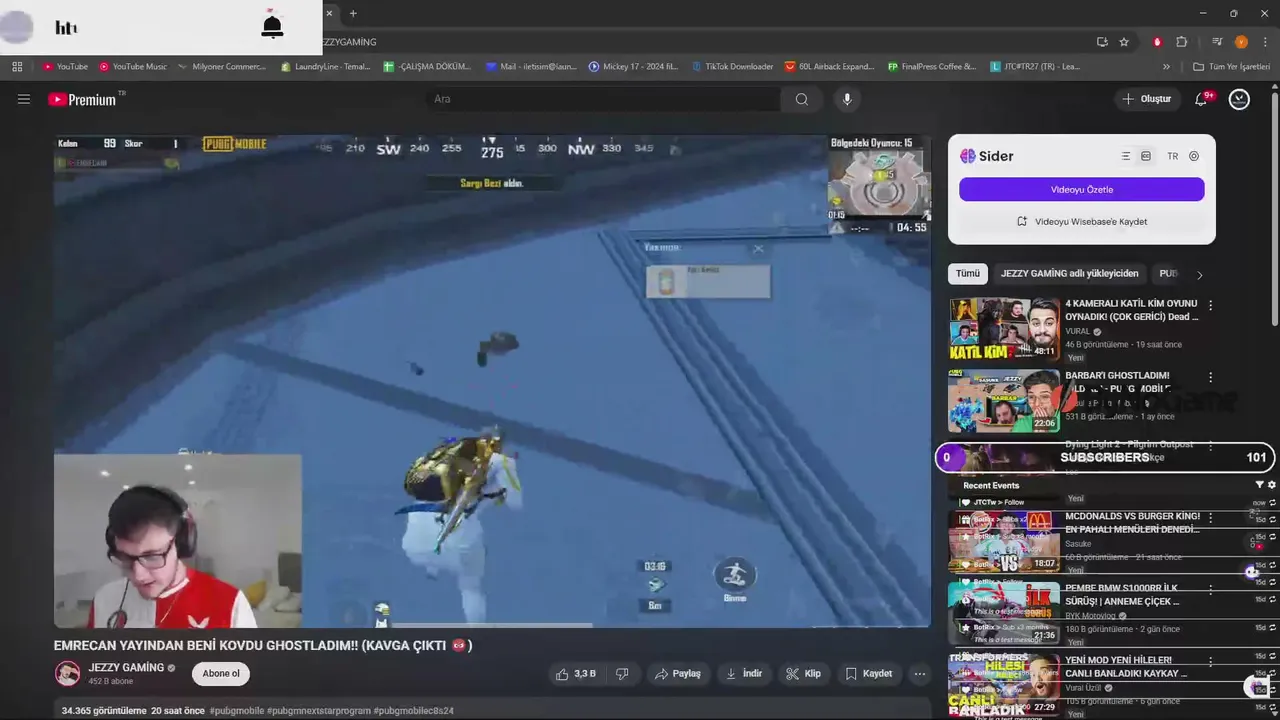Open browser extensions puzzle icon
Viewport: 1280px width, 720px height.
[x=1182, y=42]
